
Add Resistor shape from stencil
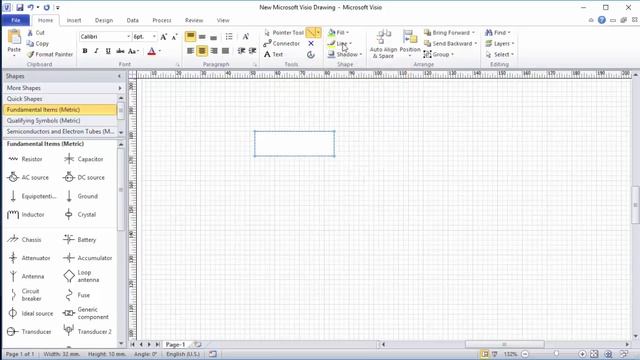(x=25, y=159)
